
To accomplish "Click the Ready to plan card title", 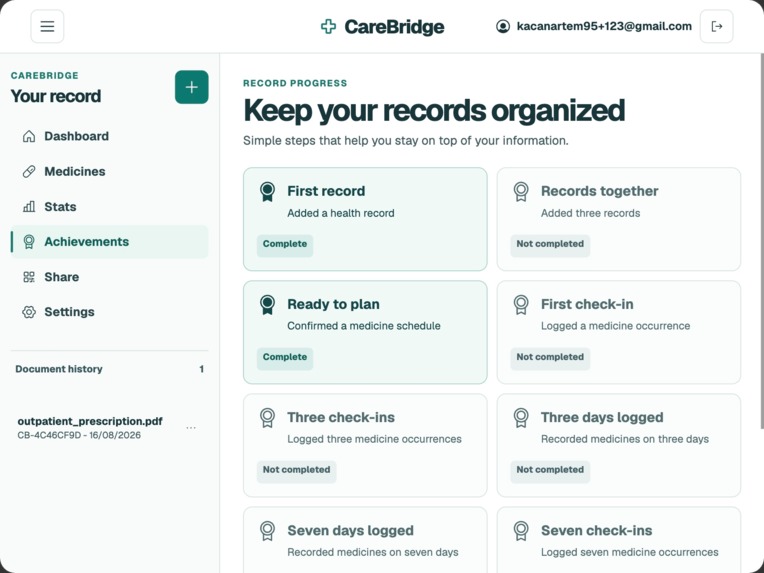I will click(333, 305).
